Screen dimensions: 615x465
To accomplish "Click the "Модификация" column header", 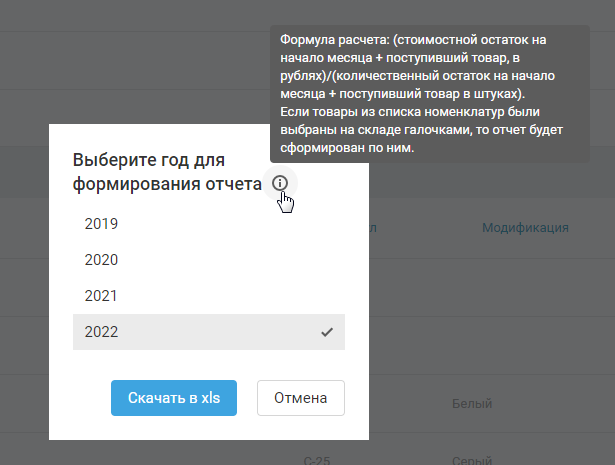I will tap(525, 228).
